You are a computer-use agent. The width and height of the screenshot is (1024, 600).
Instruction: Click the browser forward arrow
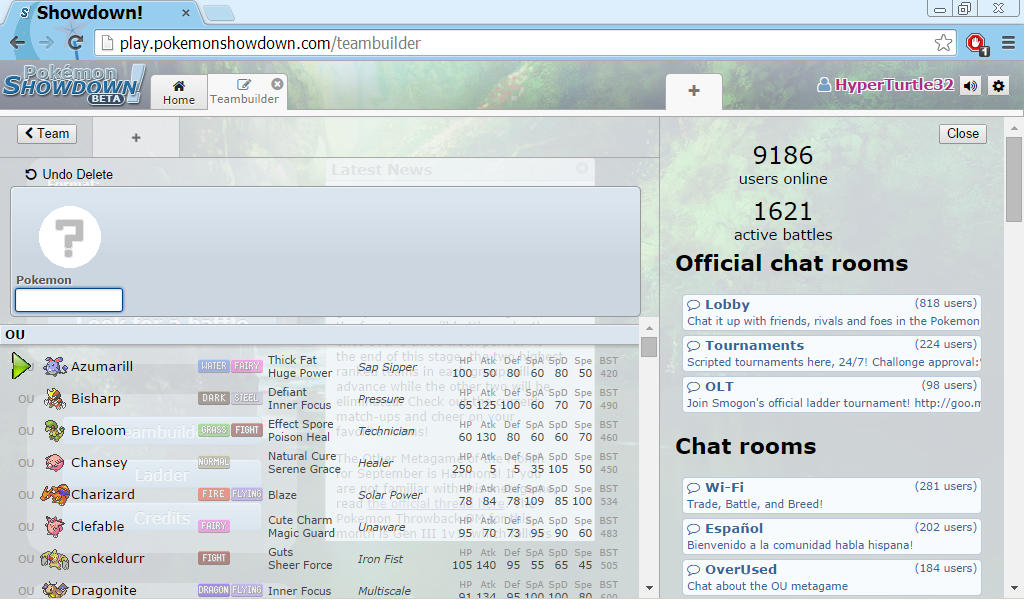pos(46,43)
